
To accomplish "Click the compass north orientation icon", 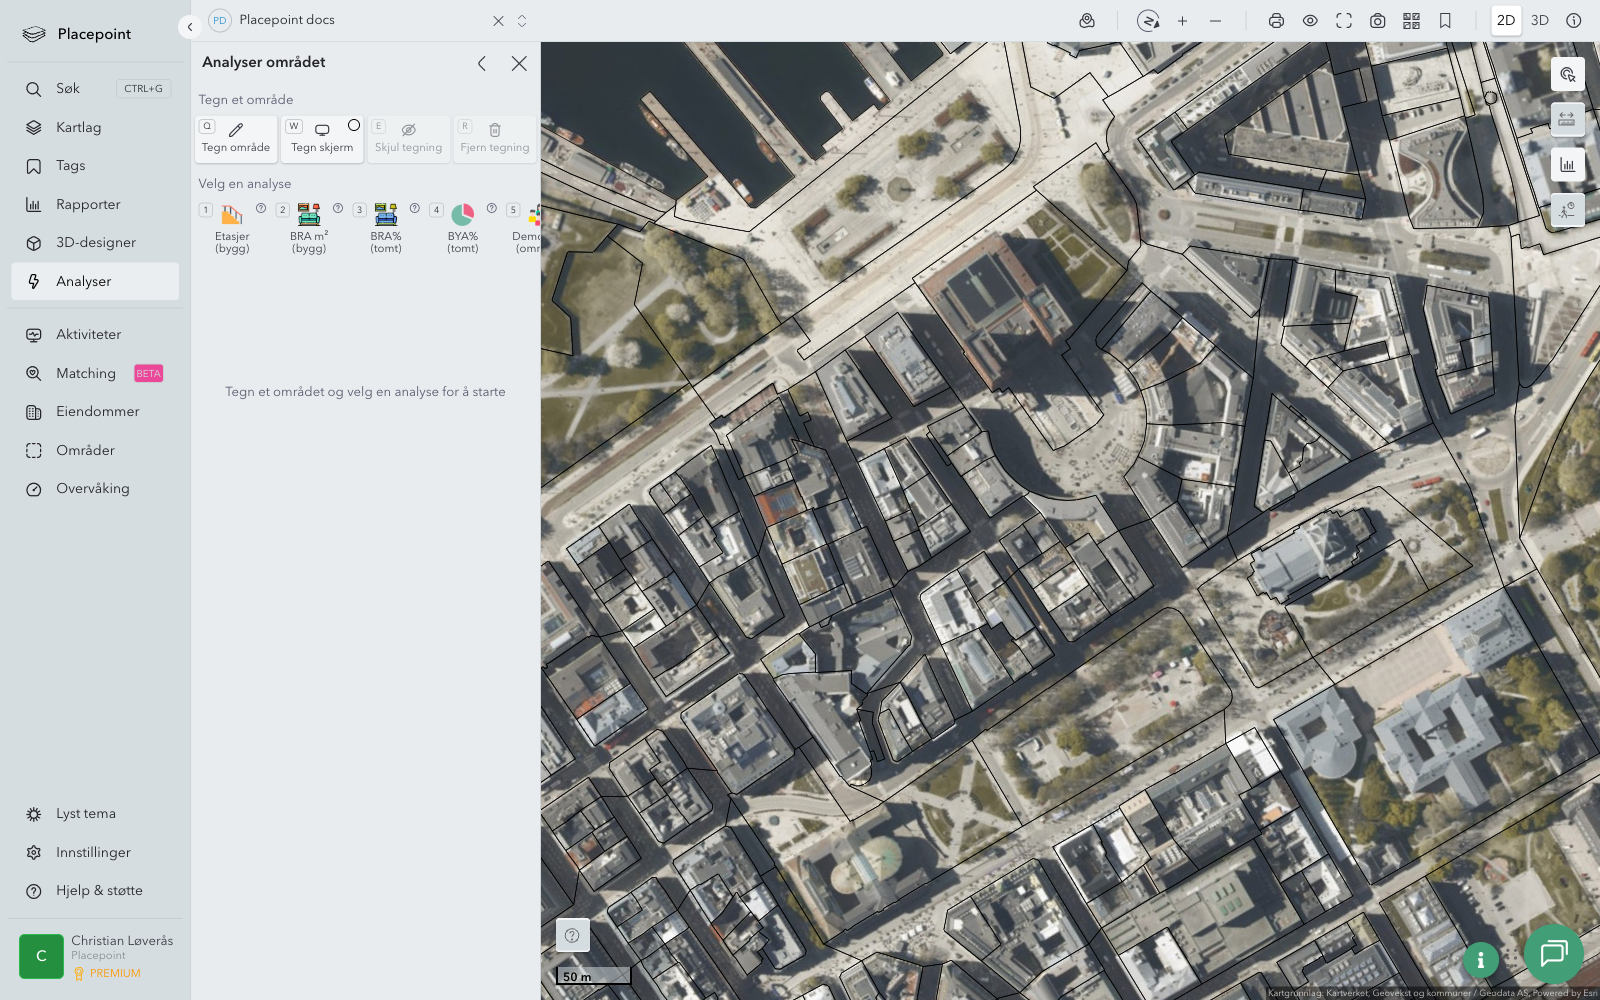I will [1148, 21].
